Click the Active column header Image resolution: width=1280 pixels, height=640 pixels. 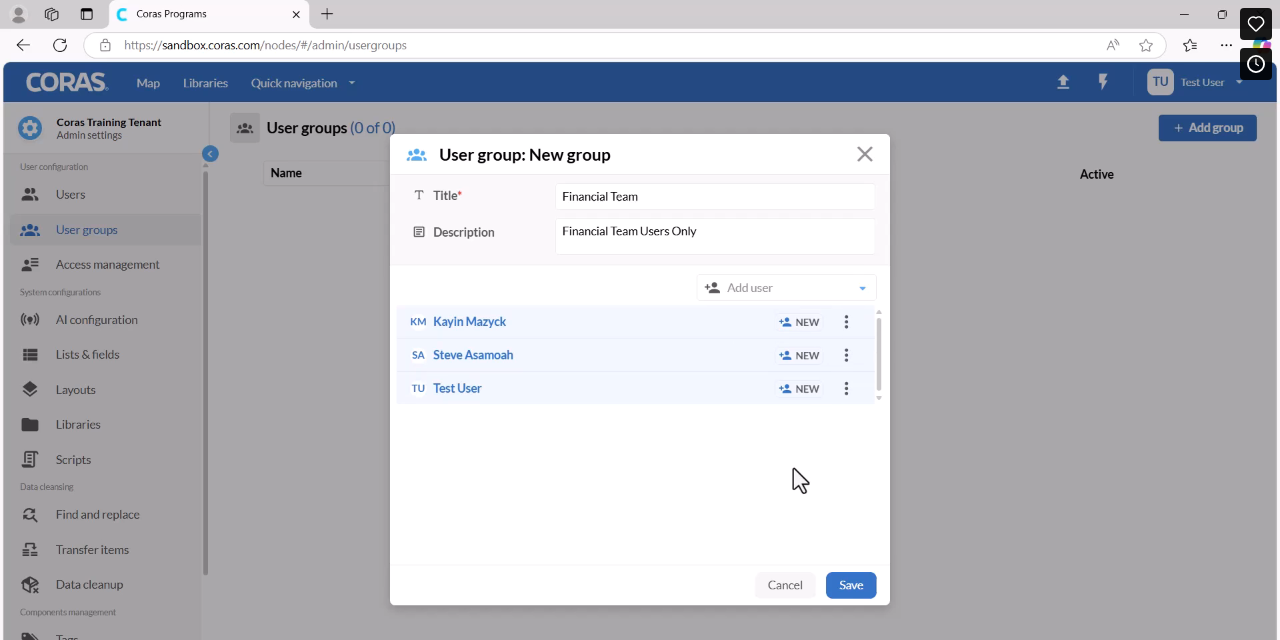[x=1097, y=174]
